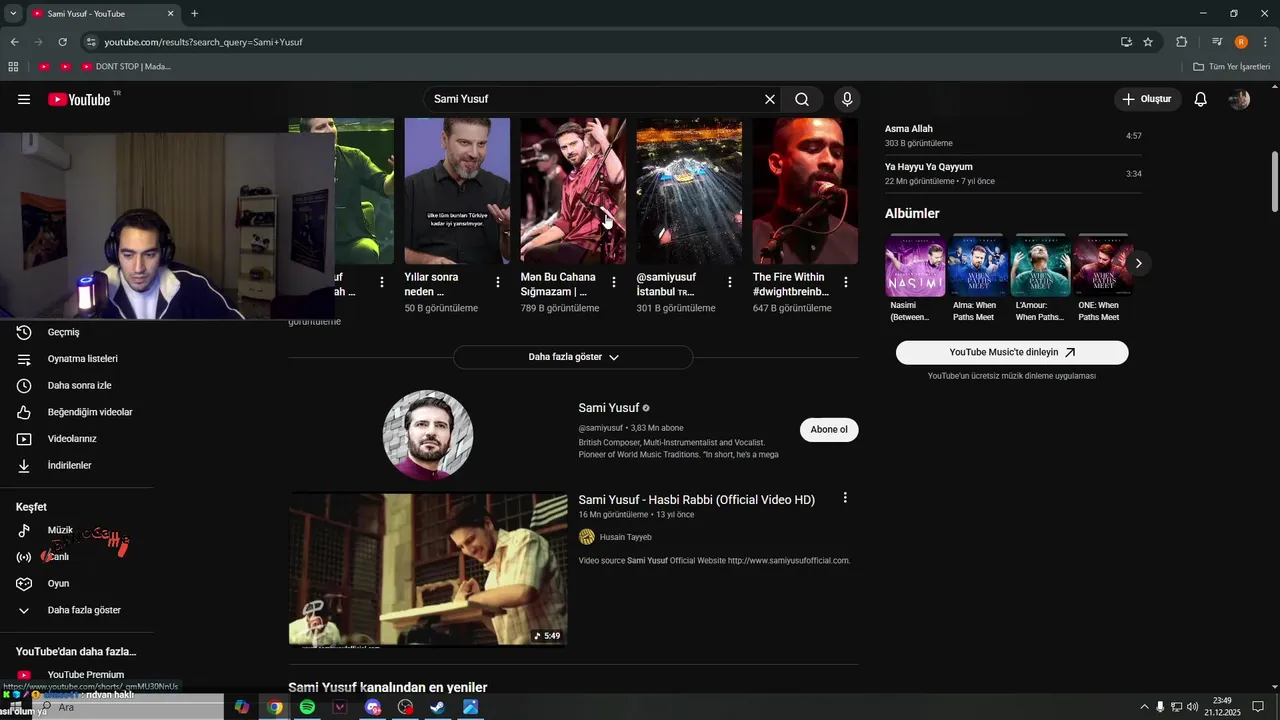Open options for Mən Bu Cahana short
The image size is (1280, 720).
point(614,283)
